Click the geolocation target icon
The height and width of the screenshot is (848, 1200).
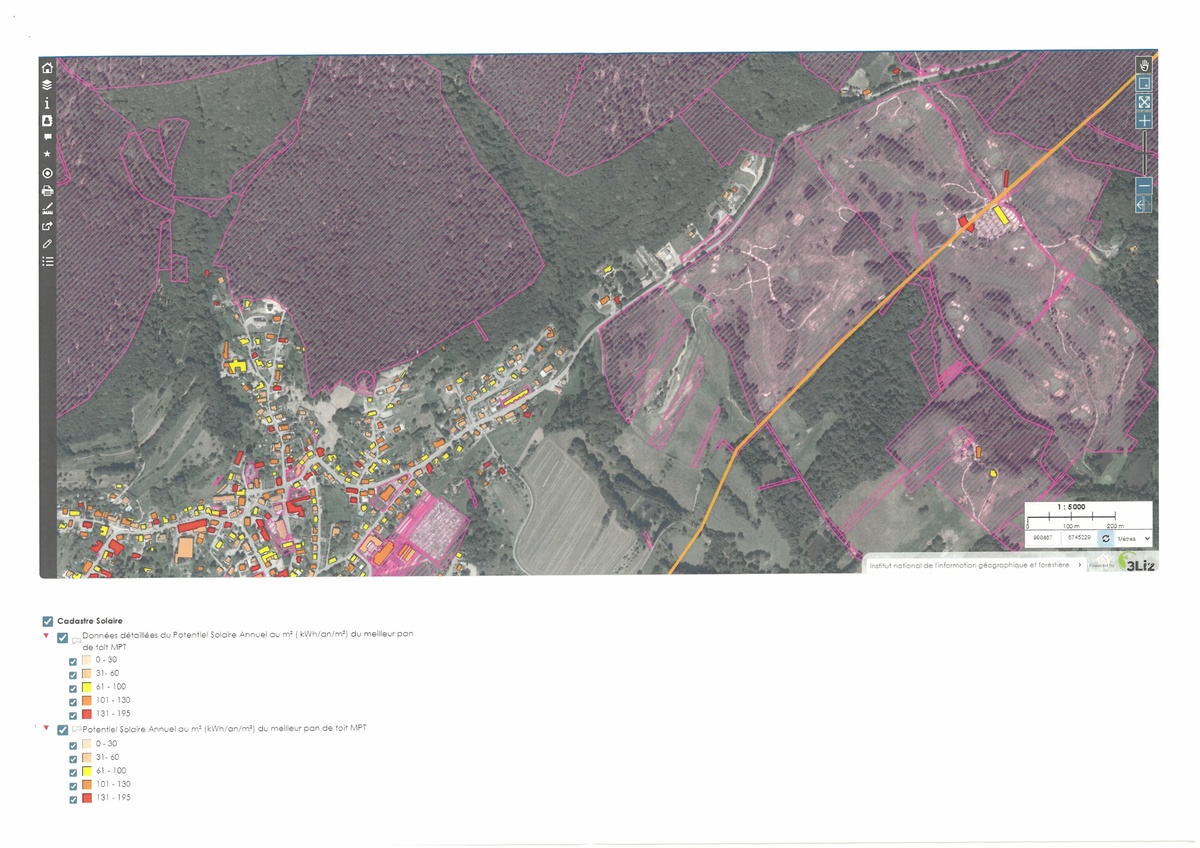tap(47, 173)
